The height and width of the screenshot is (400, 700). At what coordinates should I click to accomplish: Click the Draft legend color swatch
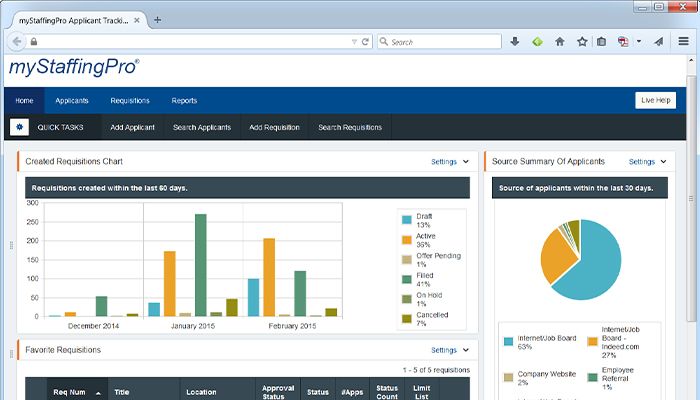tap(407, 220)
